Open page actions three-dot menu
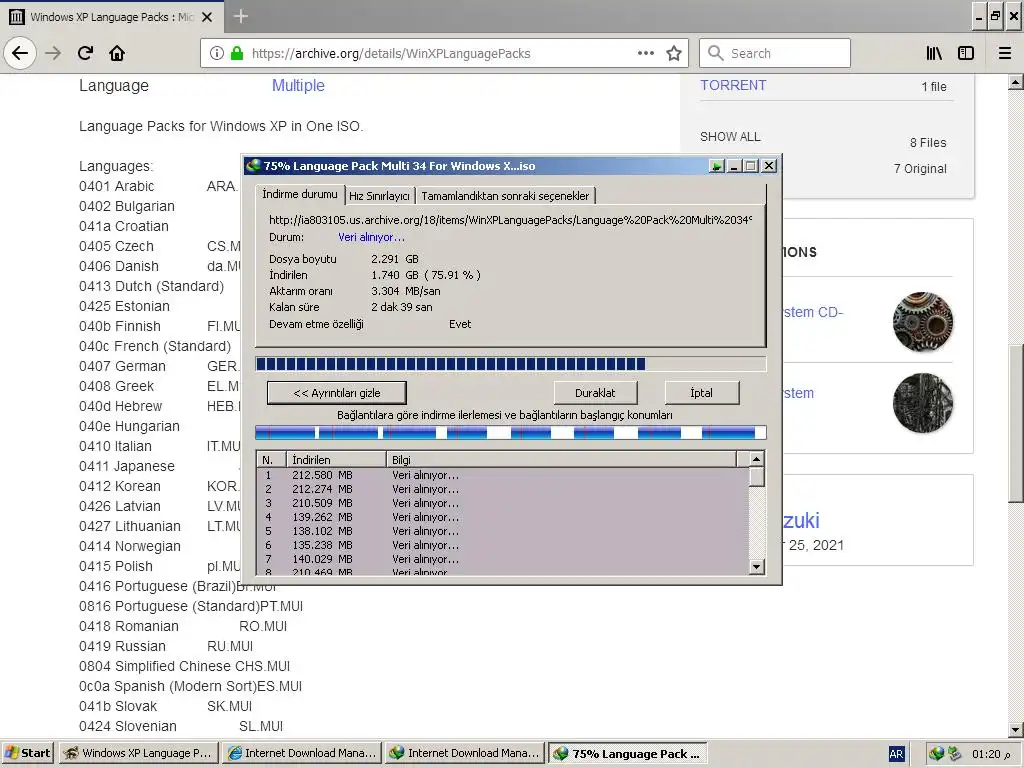1024x768 pixels. tap(646, 54)
